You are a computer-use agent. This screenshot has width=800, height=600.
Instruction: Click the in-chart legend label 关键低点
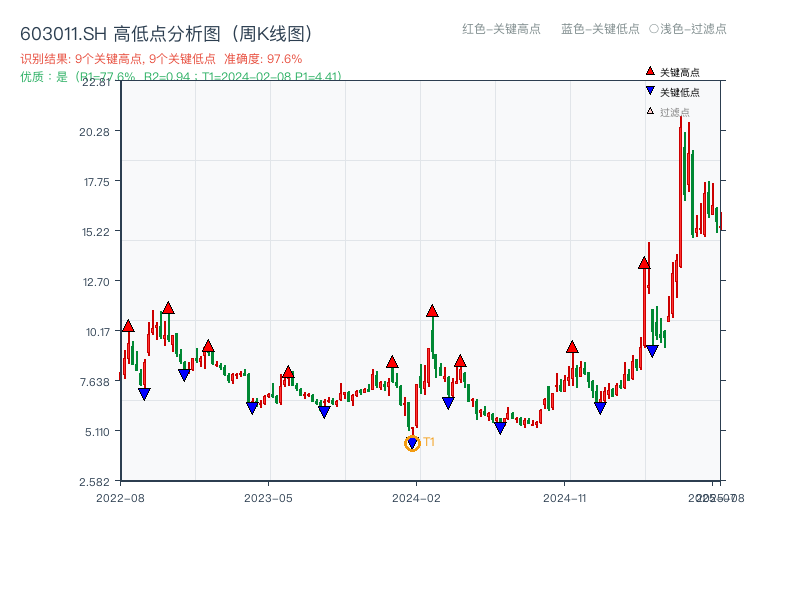click(680, 92)
